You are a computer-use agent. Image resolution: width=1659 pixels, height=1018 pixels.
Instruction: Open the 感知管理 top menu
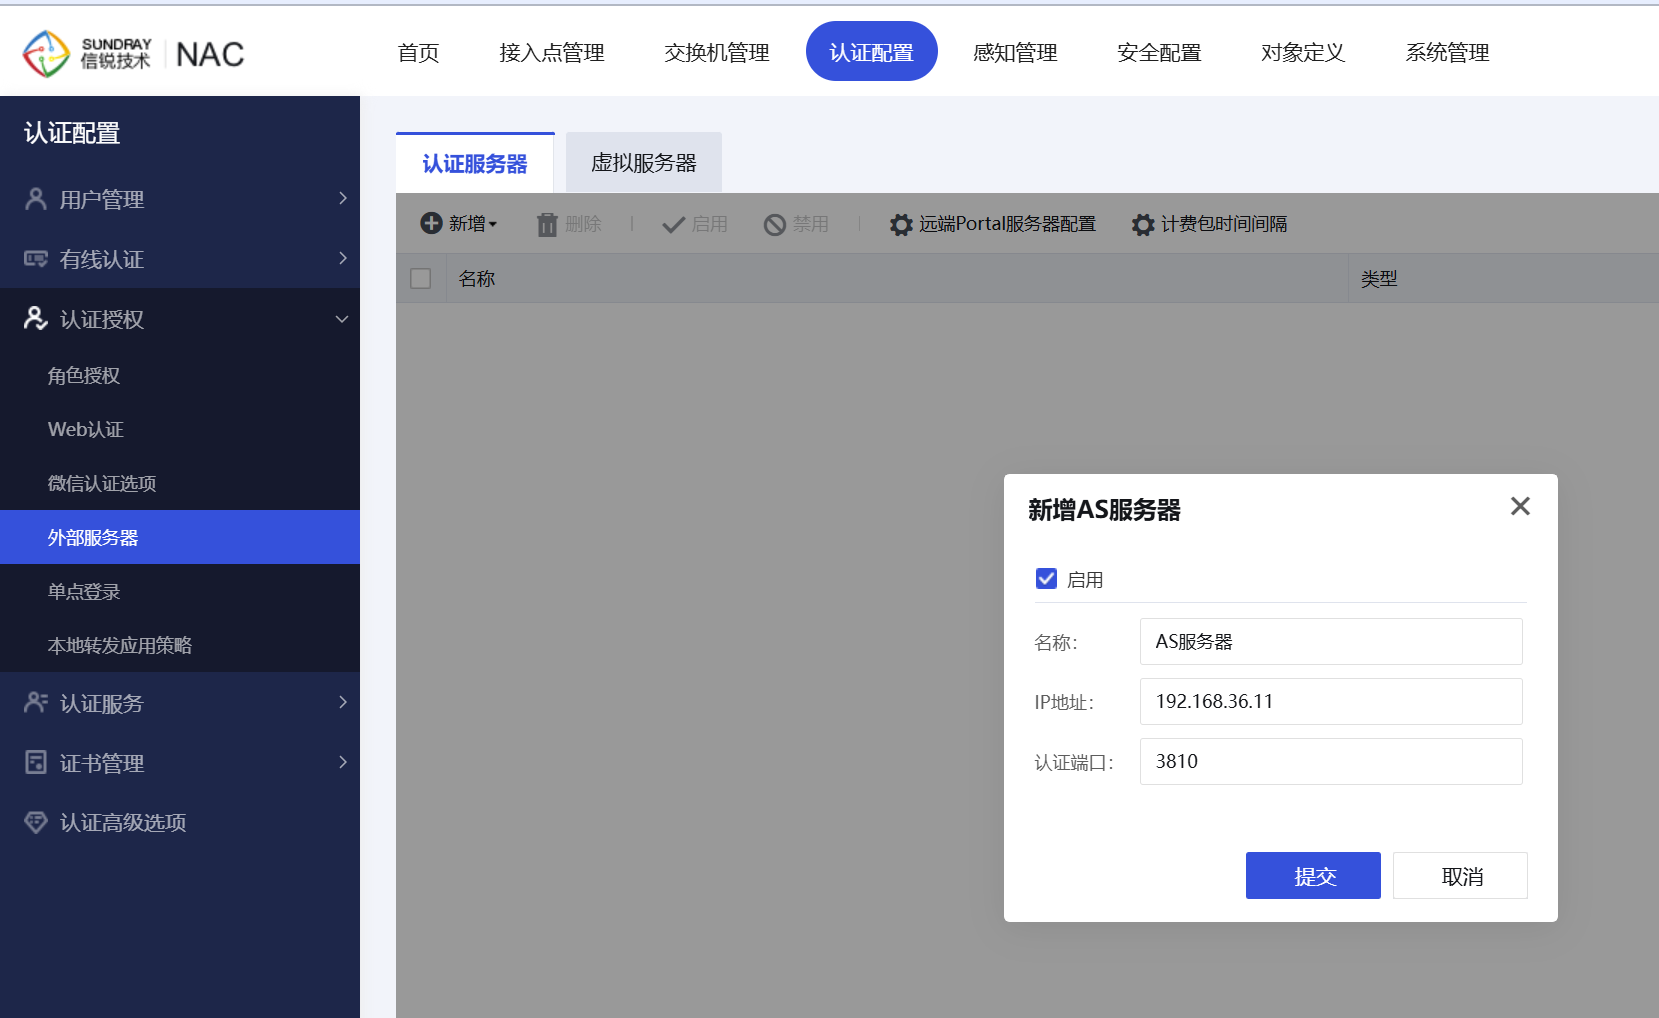point(1015,53)
